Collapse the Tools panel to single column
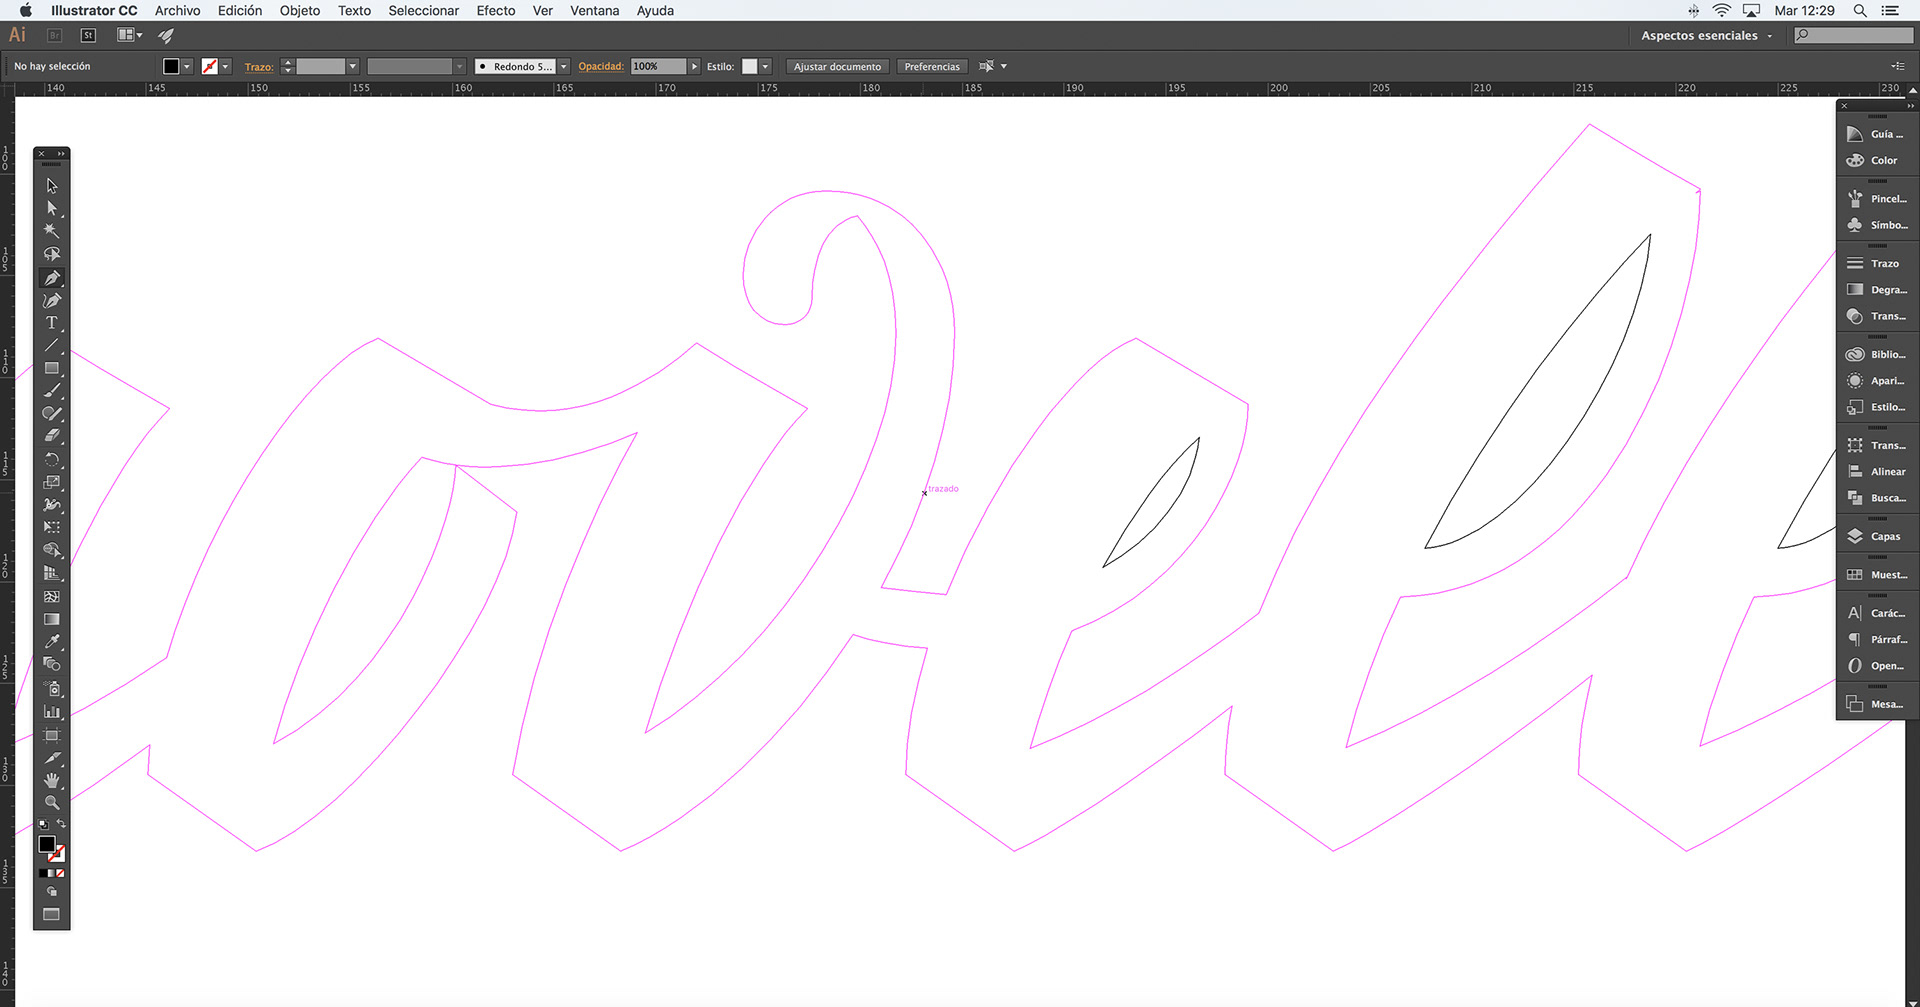This screenshot has width=1920, height=1007. tap(62, 154)
